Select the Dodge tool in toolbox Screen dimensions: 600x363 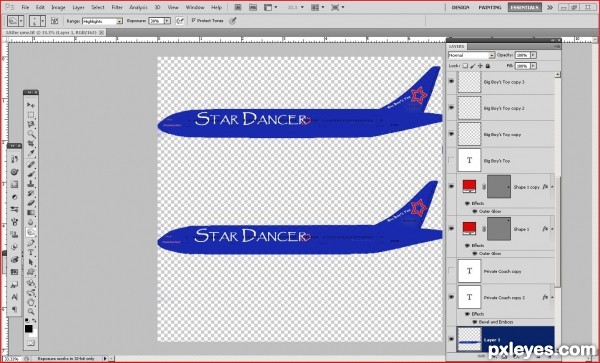(31, 232)
